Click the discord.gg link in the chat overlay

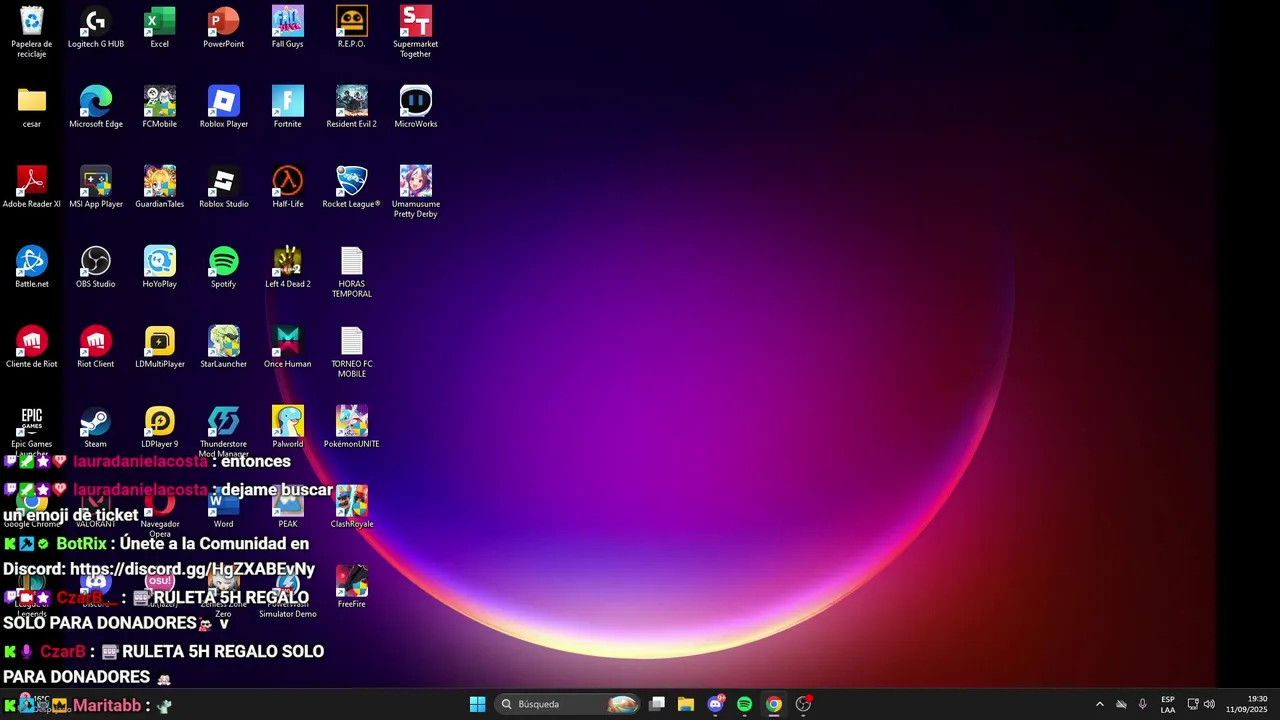tap(192, 569)
